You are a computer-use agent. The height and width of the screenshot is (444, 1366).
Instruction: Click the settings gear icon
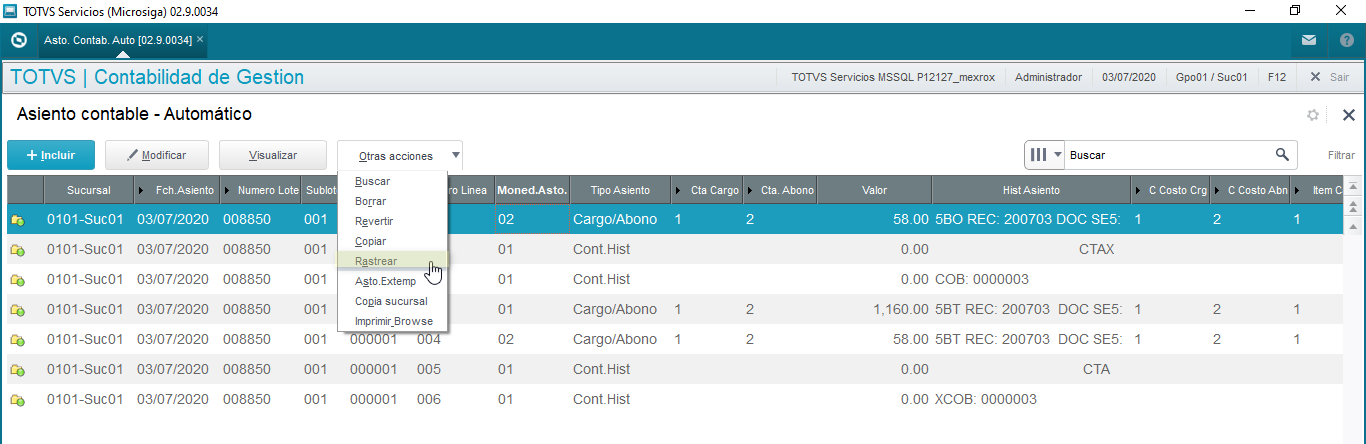[1313, 115]
